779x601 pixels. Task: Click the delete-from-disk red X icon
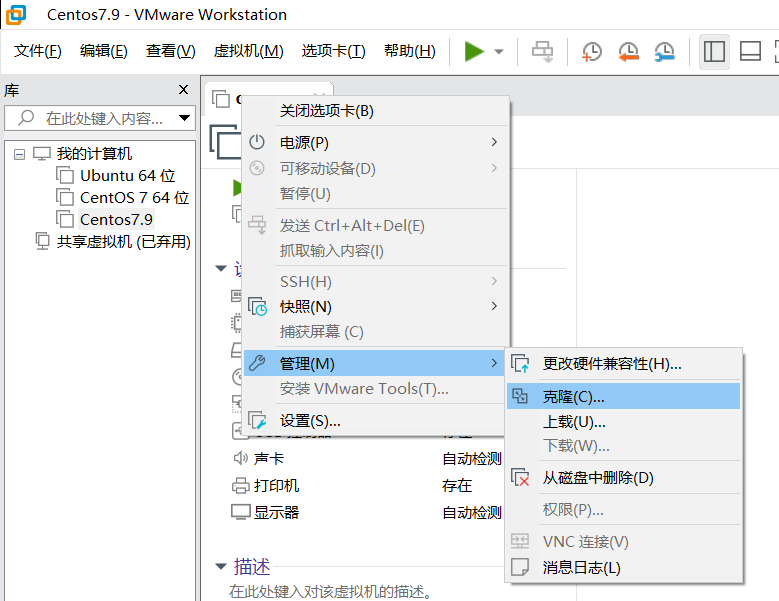coord(520,478)
